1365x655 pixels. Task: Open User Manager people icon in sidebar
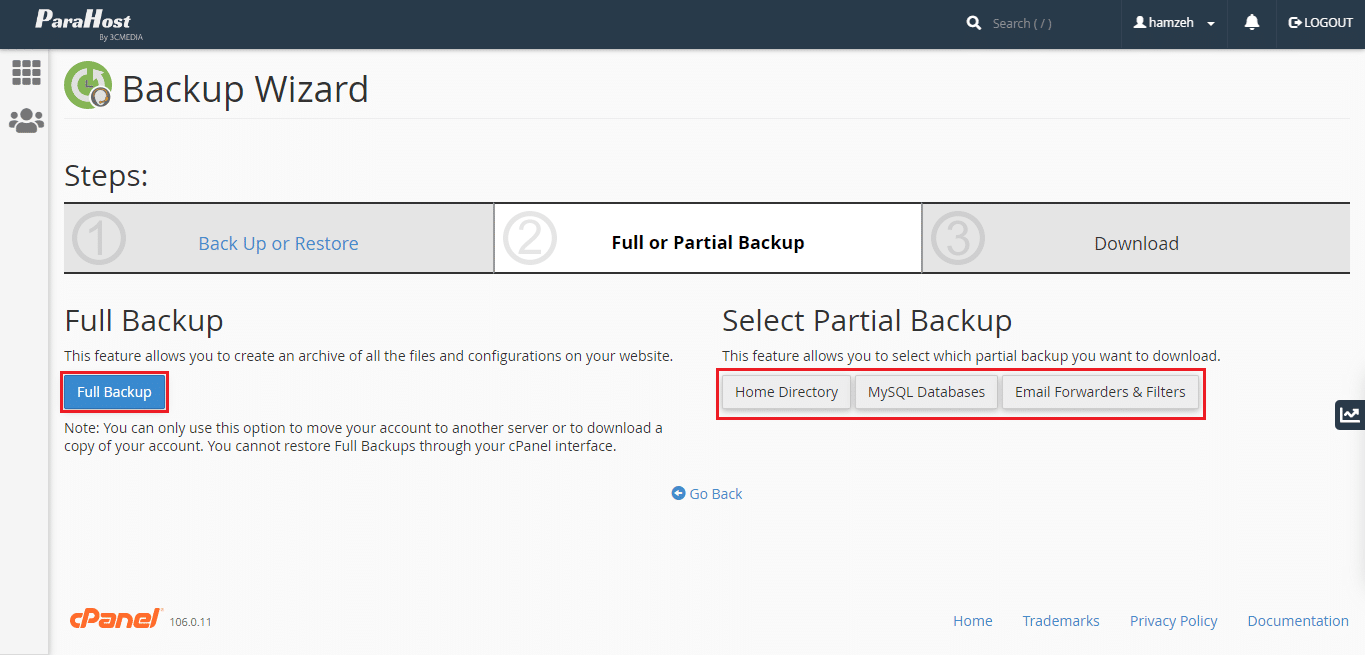click(26, 121)
